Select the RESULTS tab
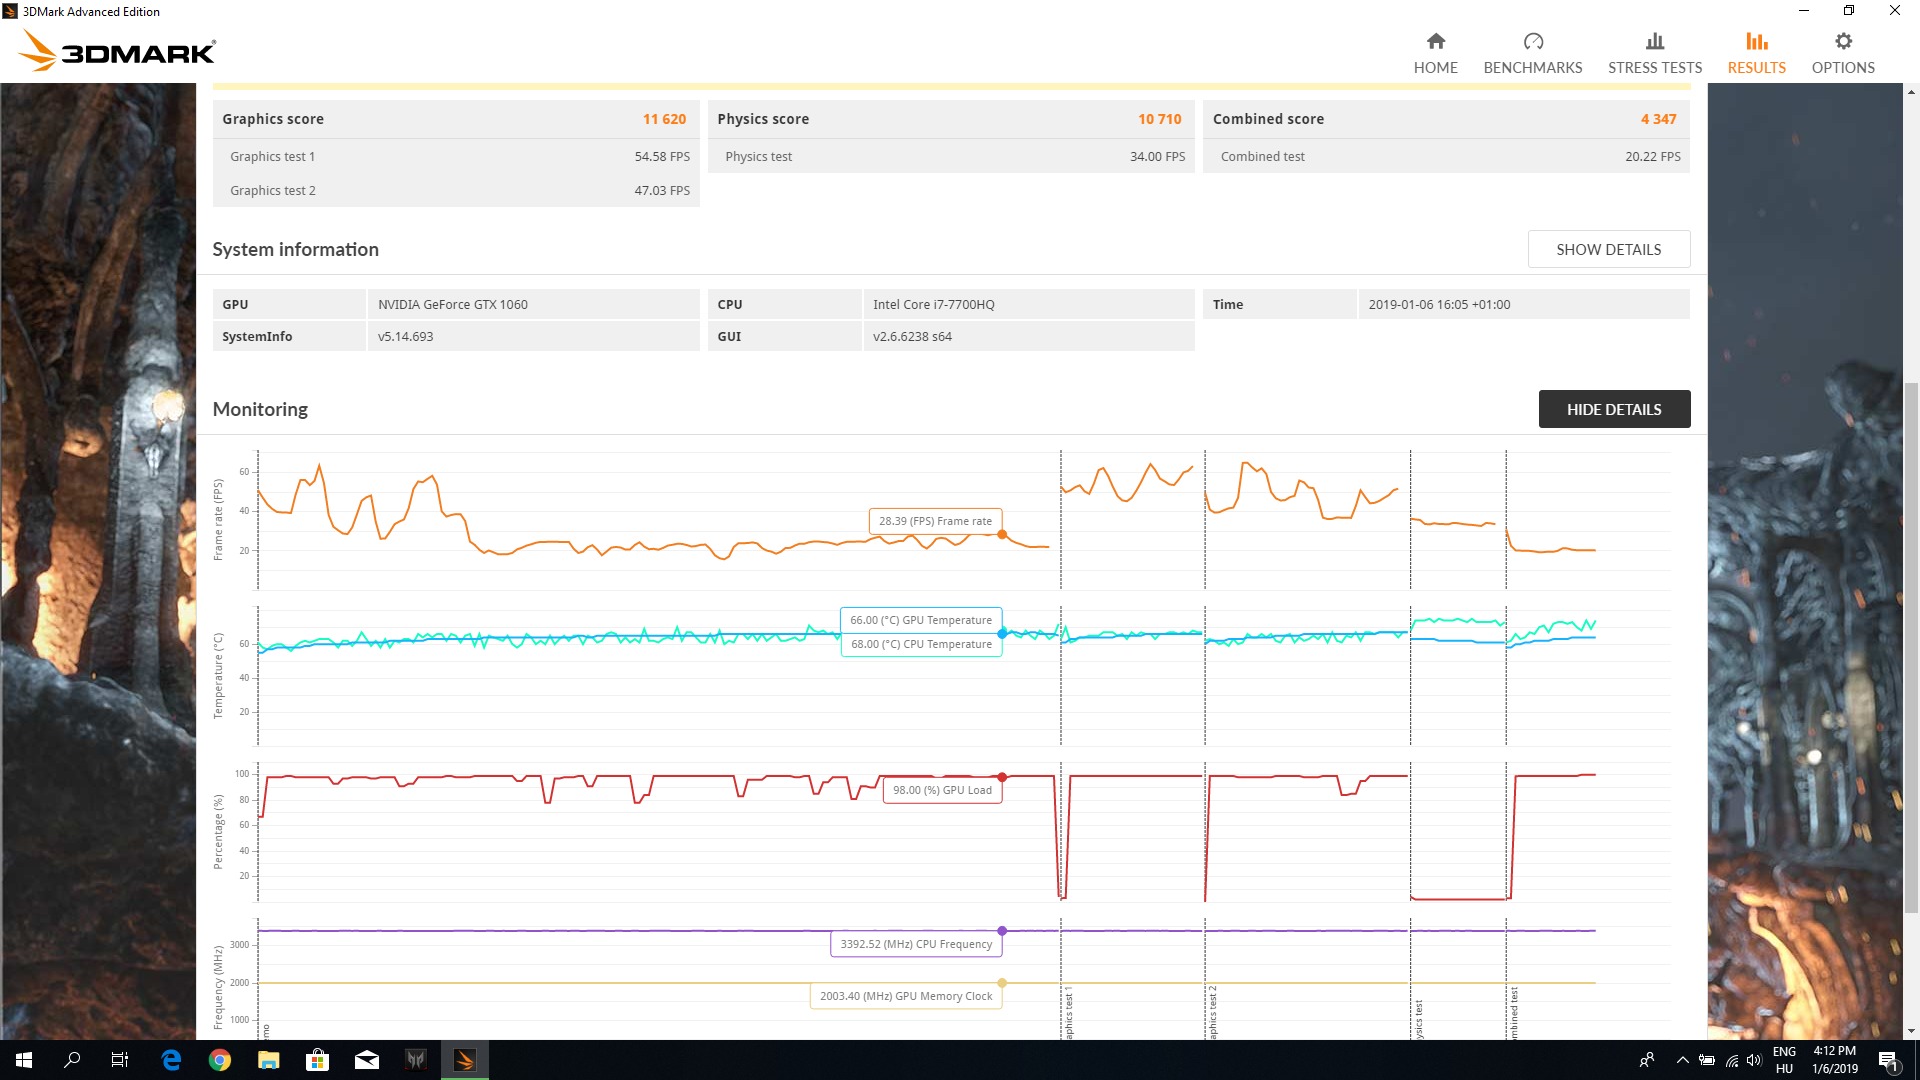Screen dimensions: 1920x1080 tap(1756, 53)
